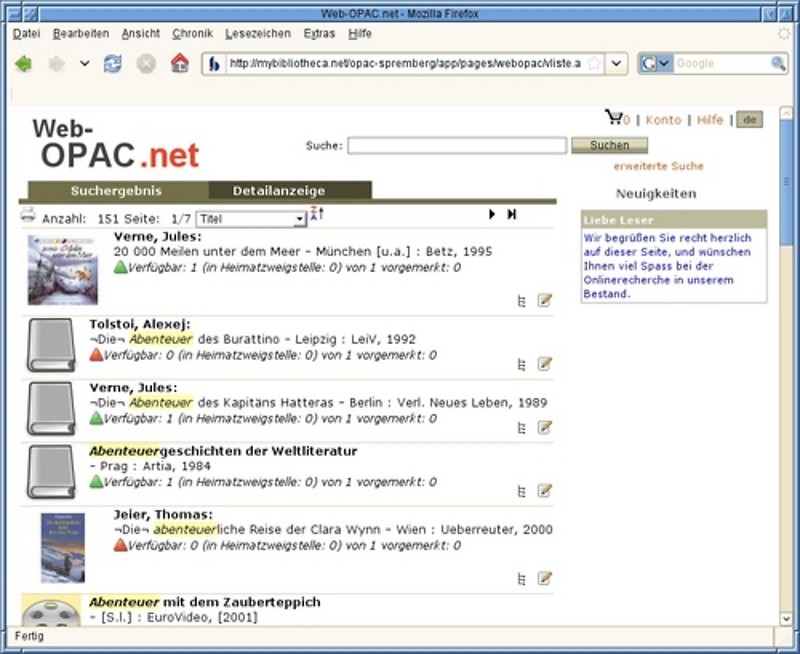Click the greyed forward arrow button

[x=56, y=64]
